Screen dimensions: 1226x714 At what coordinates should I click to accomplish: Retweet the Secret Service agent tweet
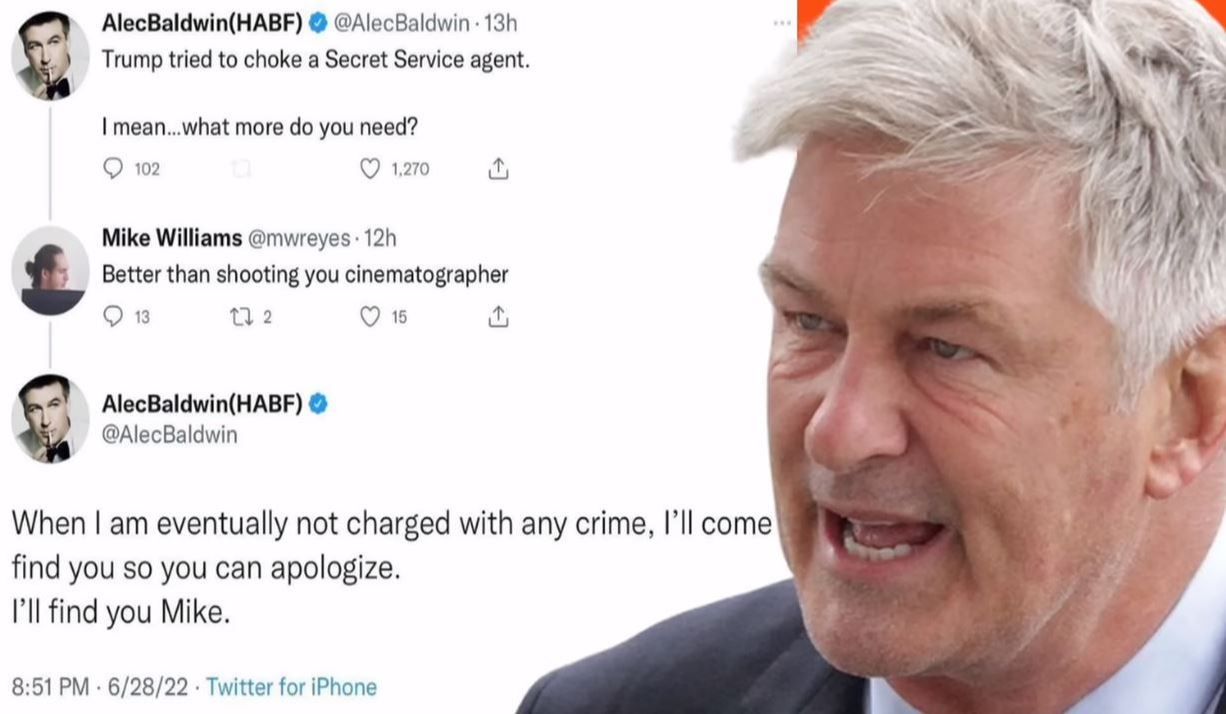[240, 170]
